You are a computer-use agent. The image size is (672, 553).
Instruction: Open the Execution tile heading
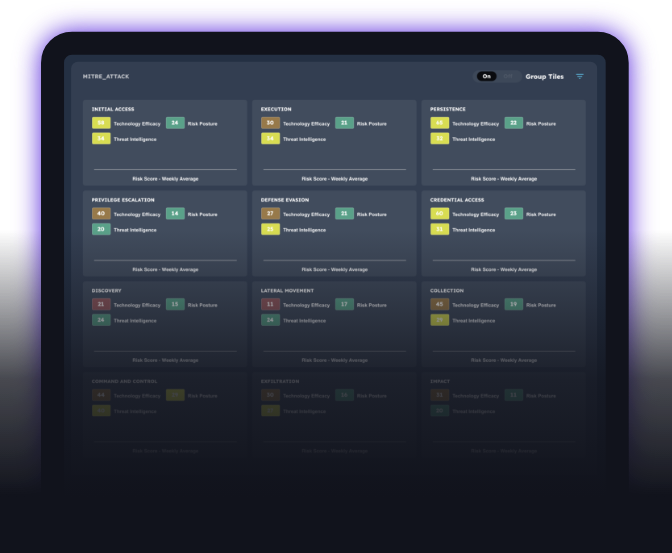pyautogui.click(x=276, y=109)
